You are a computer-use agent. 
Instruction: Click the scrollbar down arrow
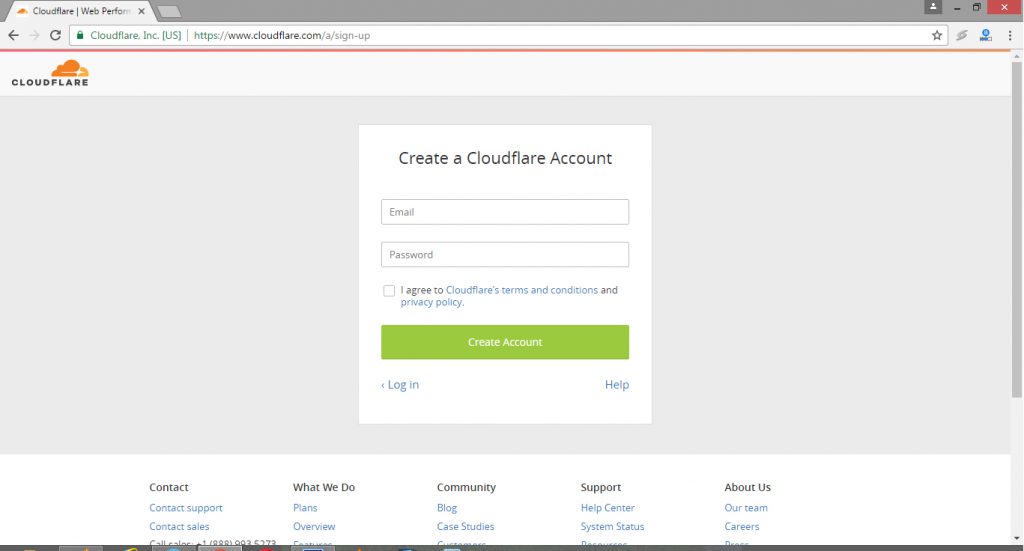pos(1017,538)
